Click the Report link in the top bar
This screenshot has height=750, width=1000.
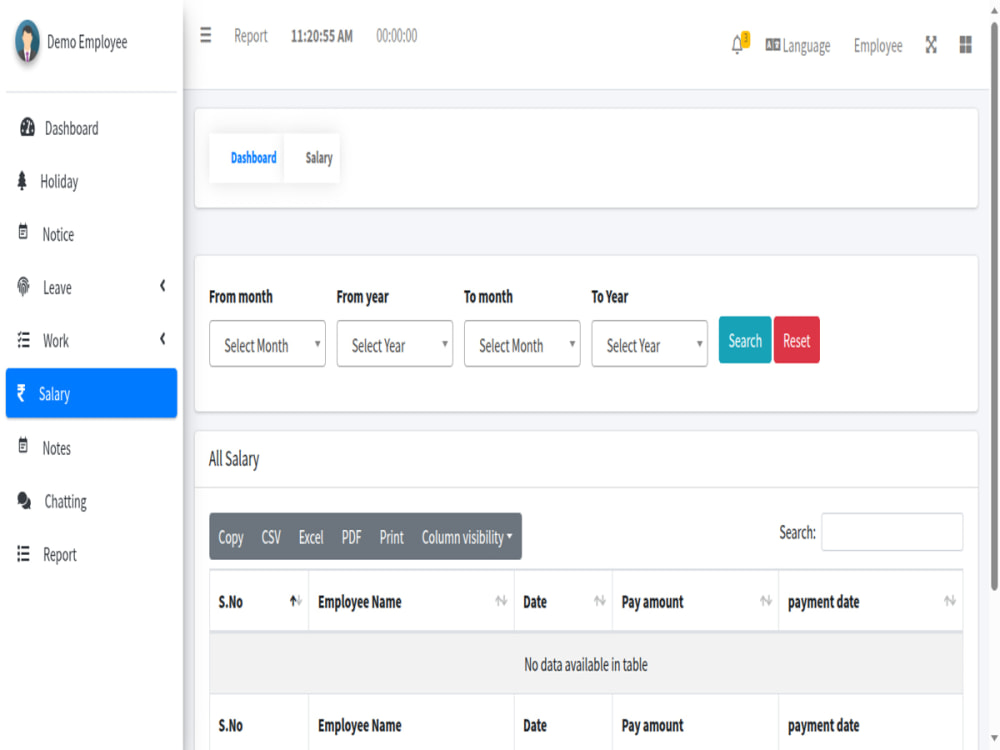[251, 36]
